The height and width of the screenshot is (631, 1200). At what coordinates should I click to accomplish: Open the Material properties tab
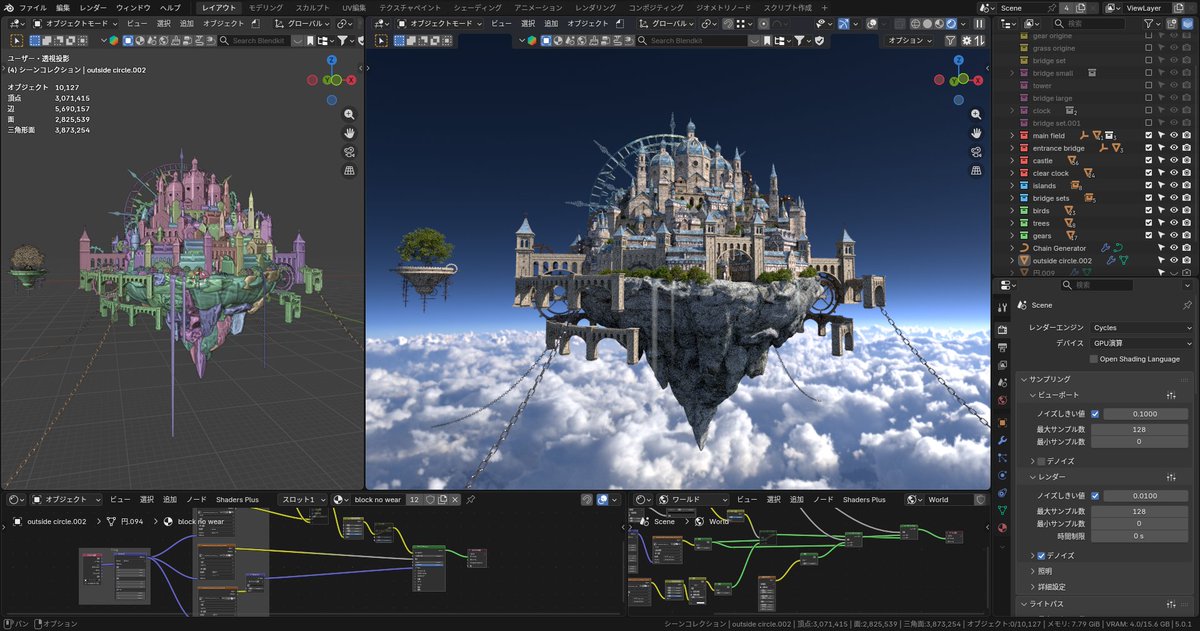coord(1002,528)
